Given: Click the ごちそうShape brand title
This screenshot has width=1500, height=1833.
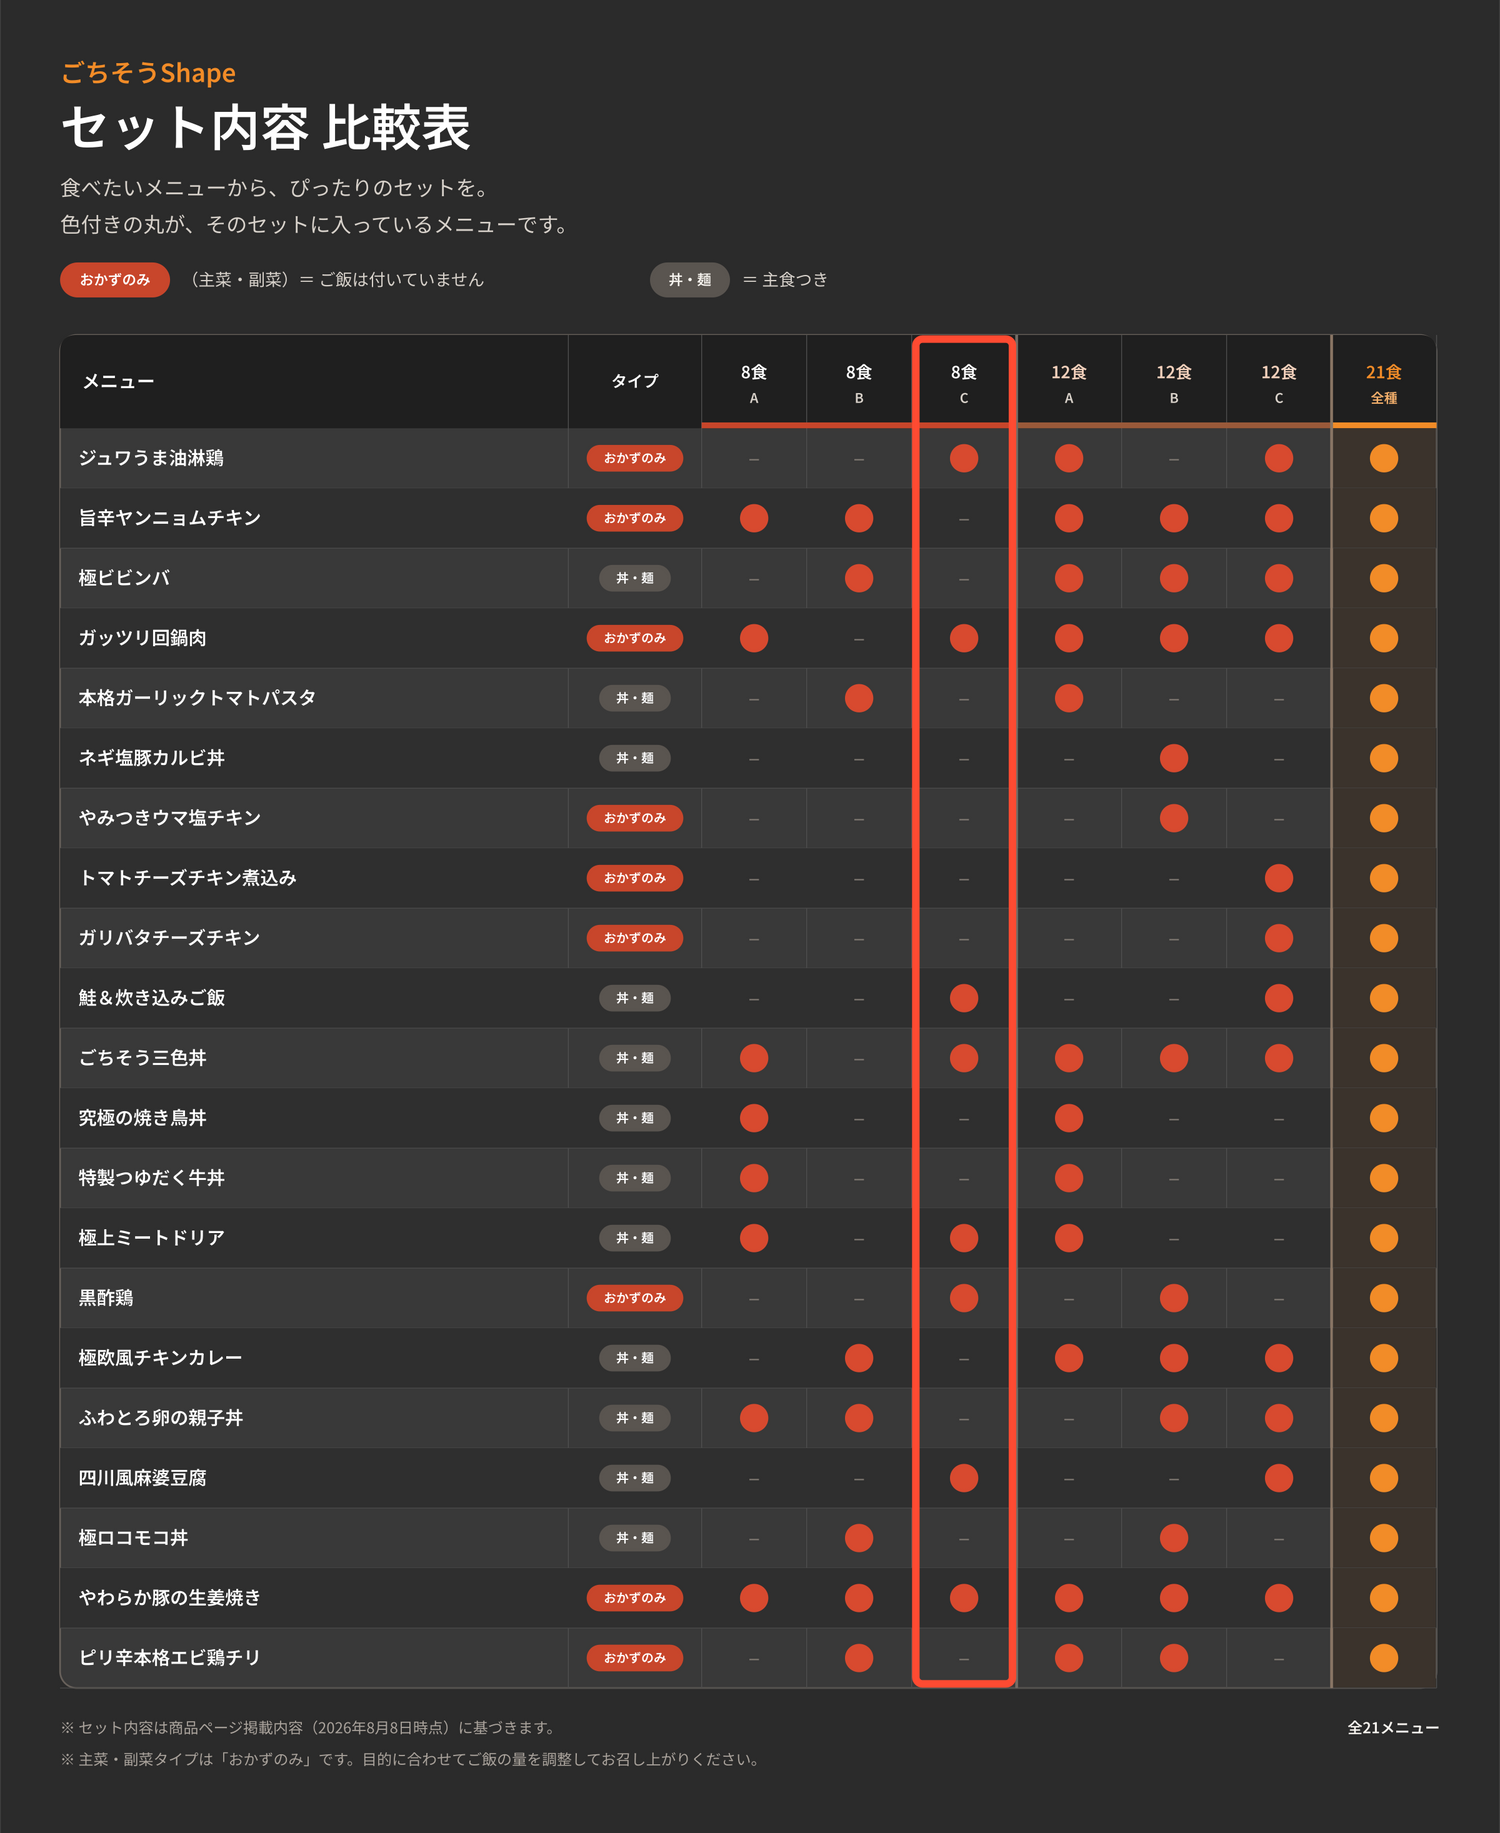Looking at the screenshot, I should tap(148, 73).
